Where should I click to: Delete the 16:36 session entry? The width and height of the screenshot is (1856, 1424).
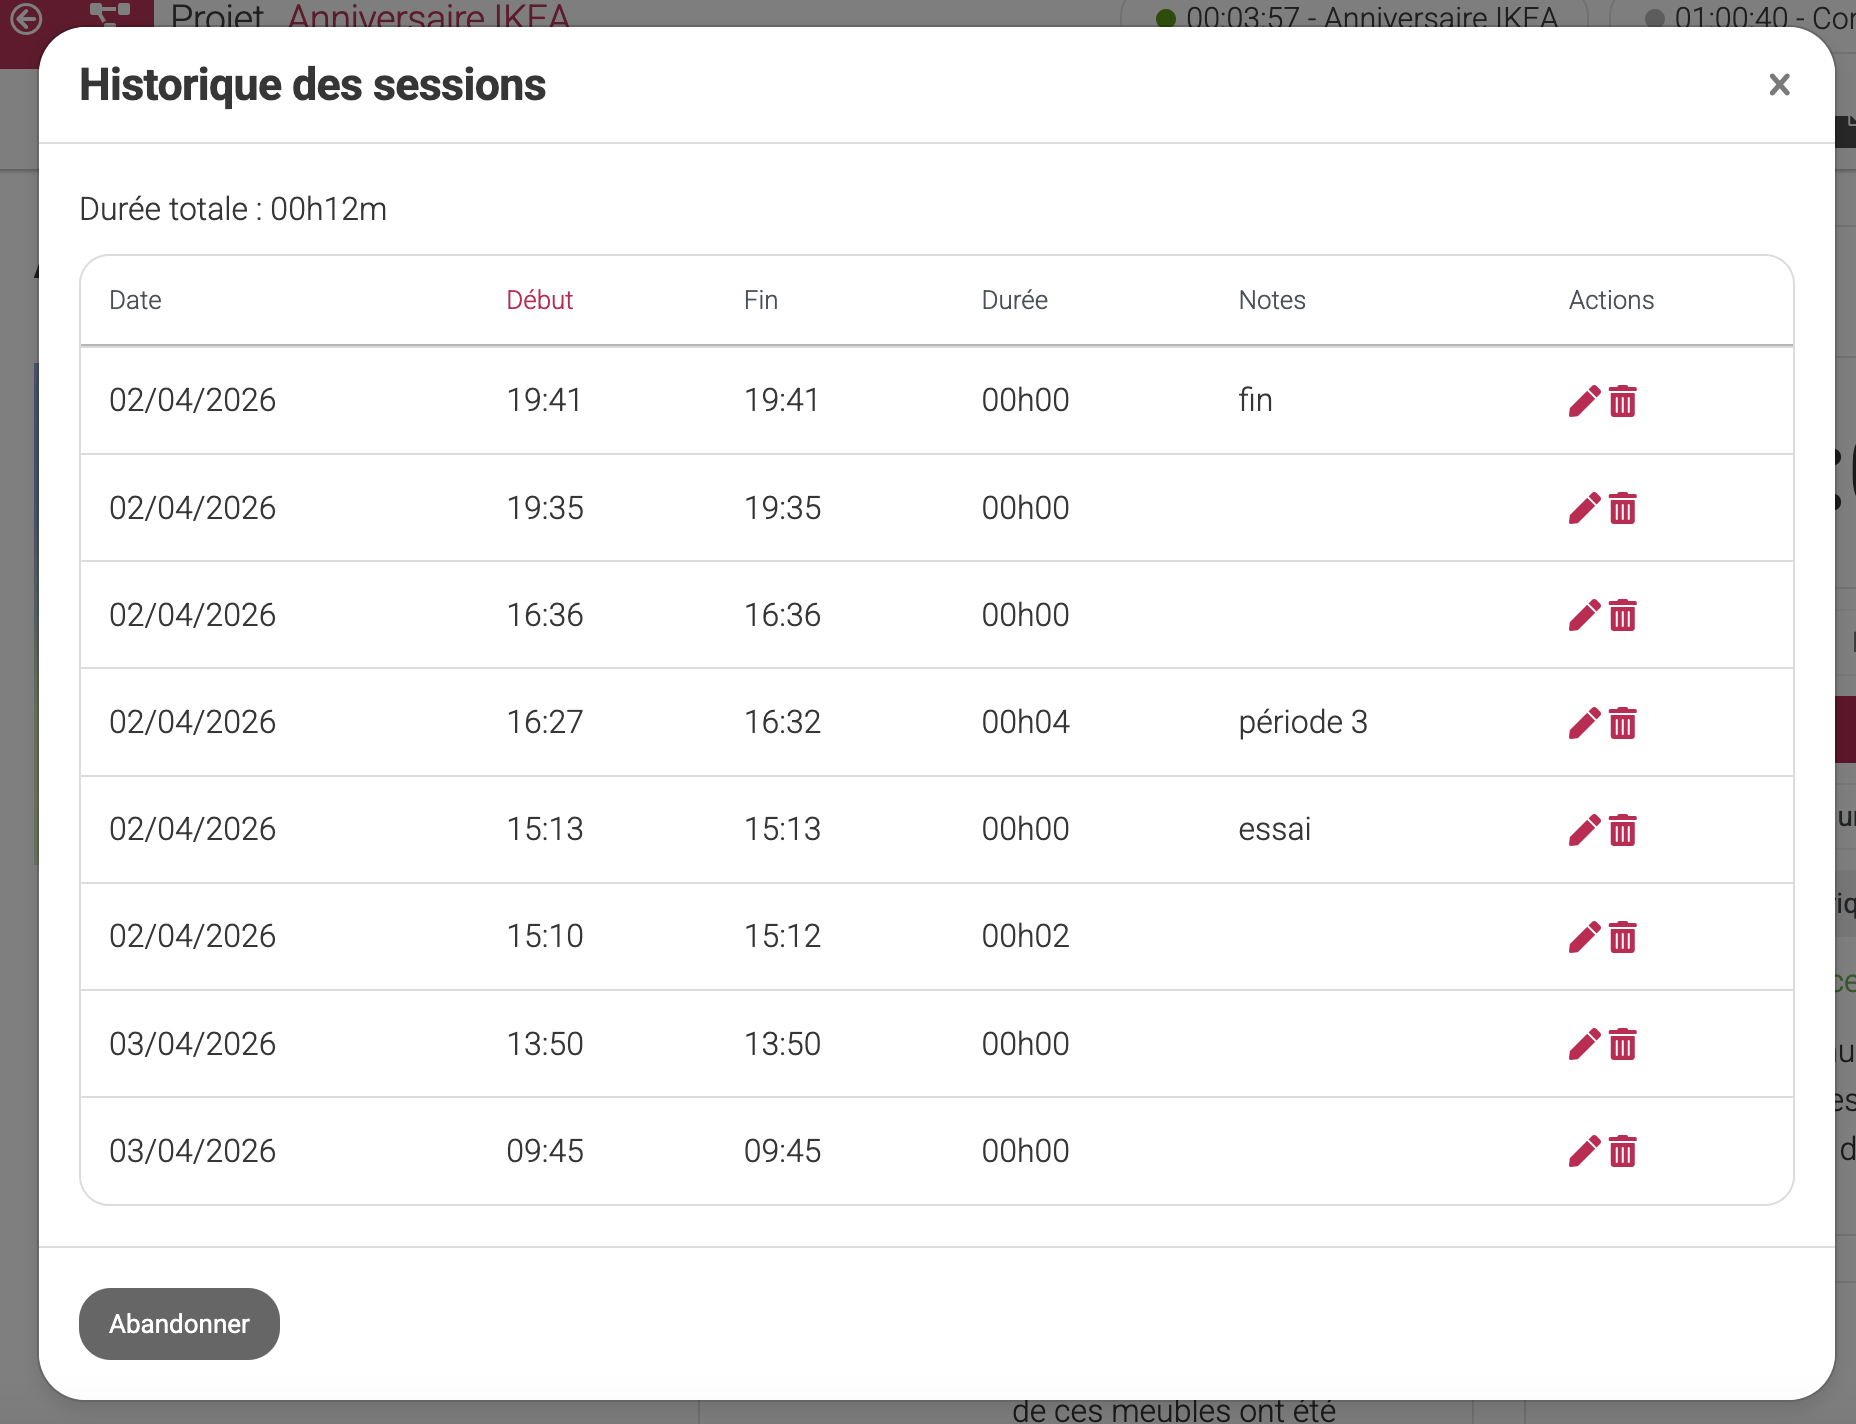click(x=1623, y=615)
